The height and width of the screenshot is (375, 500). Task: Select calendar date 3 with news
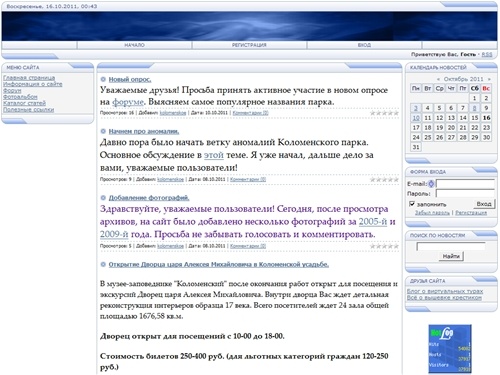click(416, 108)
